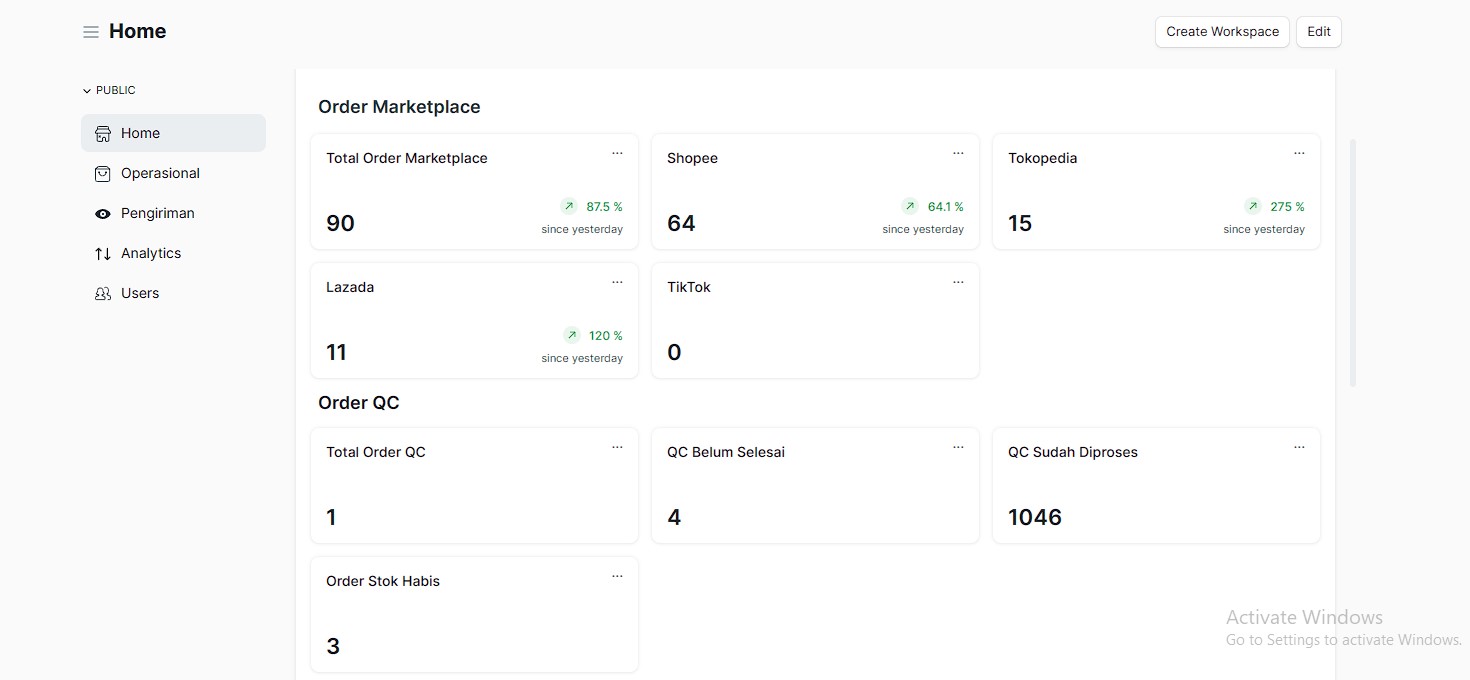This screenshot has width=1470, height=680.
Task: Click the green trend arrow on Tokopedia card
Action: (1252, 207)
